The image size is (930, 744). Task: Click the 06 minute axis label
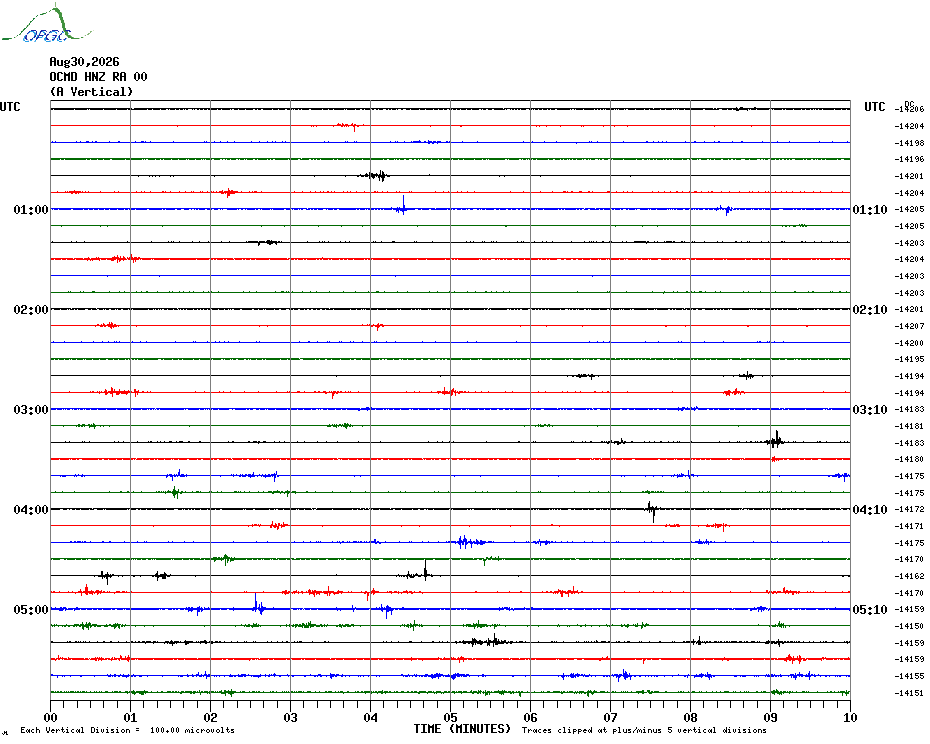click(x=531, y=717)
